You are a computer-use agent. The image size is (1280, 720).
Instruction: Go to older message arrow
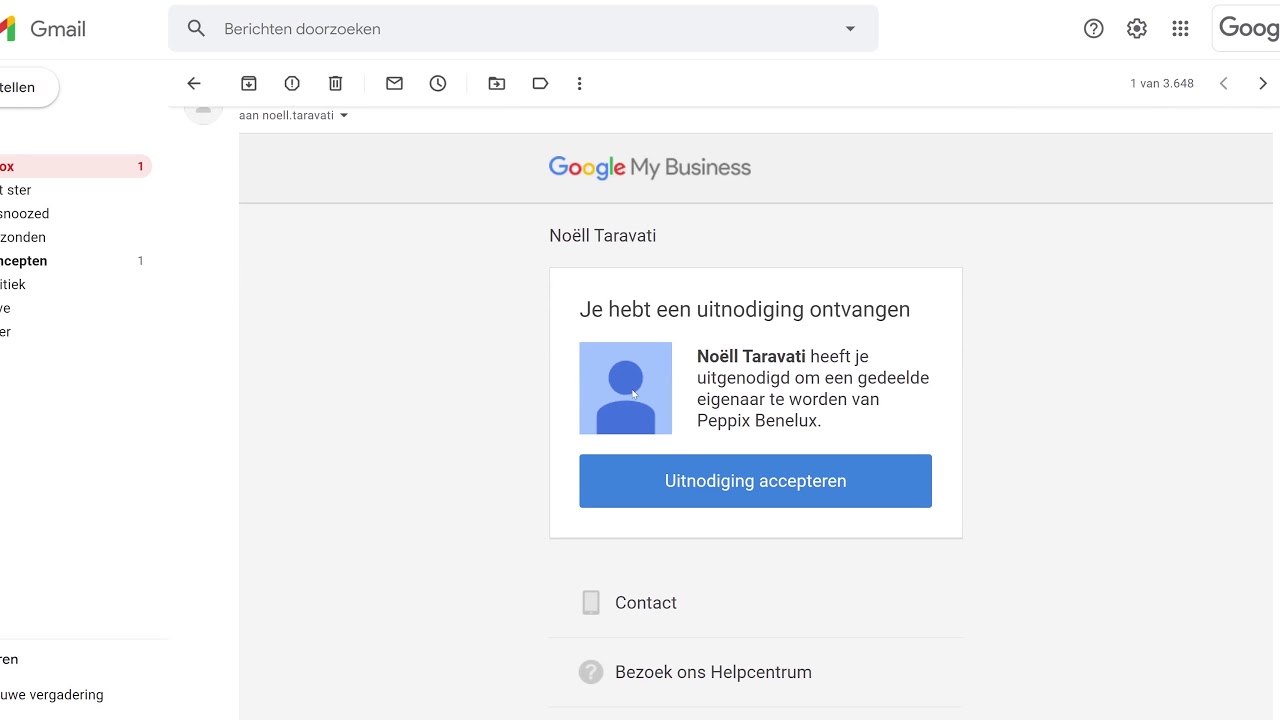pyautogui.click(x=1263, y=84)
